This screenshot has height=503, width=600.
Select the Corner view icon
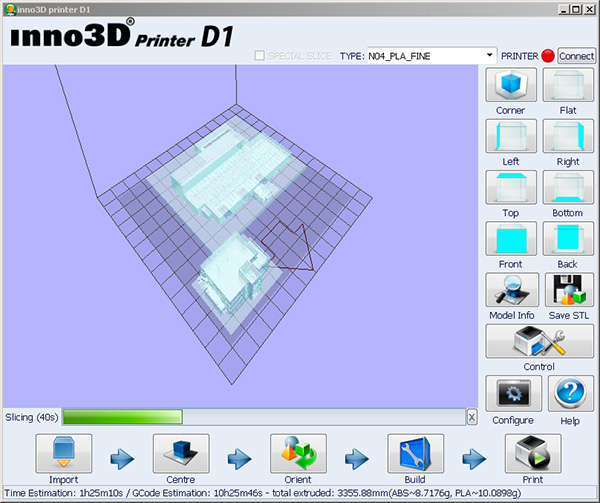[x=511, y=85]
